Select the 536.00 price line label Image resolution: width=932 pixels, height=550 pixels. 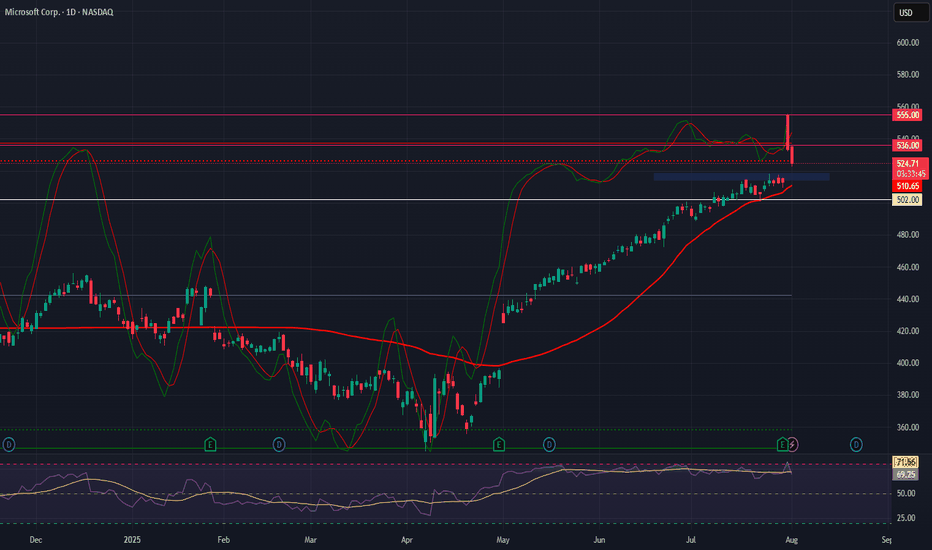(x=907, y=145)
